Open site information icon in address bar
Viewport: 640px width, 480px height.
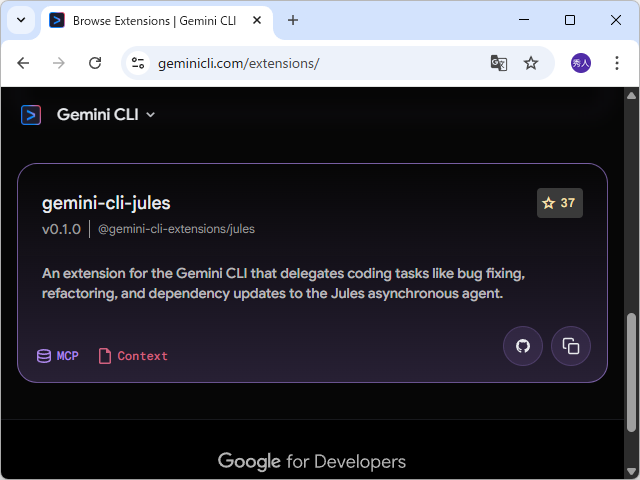pyautogui.click(x=138, y=63)
